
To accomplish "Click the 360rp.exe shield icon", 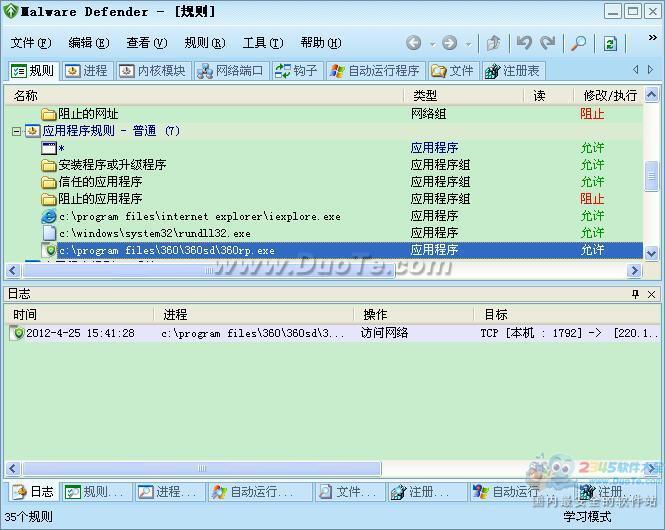I will [x=49, y=250].
